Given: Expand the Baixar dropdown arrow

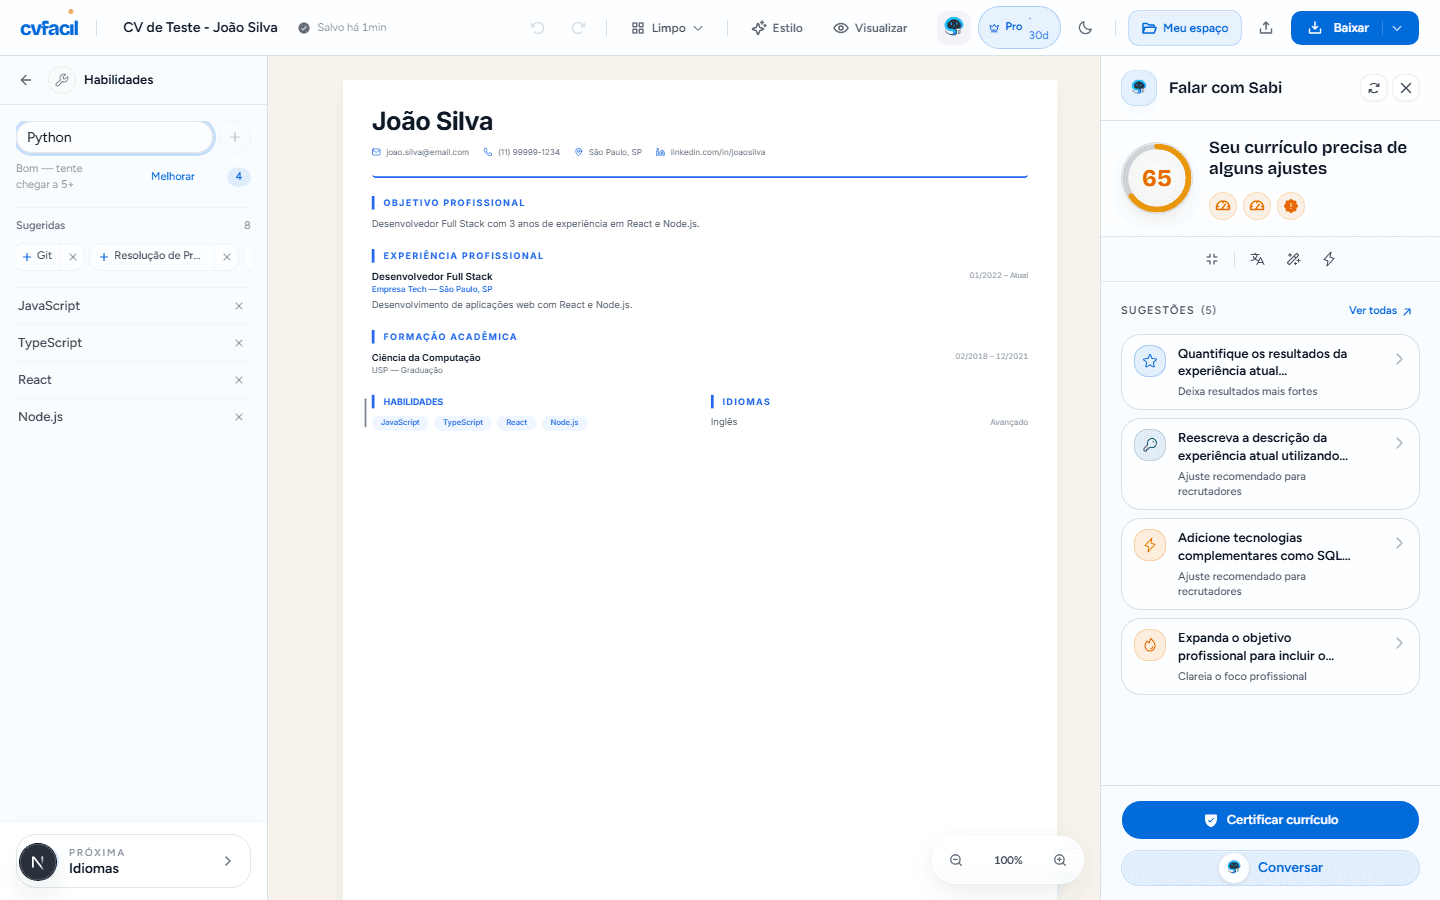Looking at the screenshot, I should tap(1398, 28).
